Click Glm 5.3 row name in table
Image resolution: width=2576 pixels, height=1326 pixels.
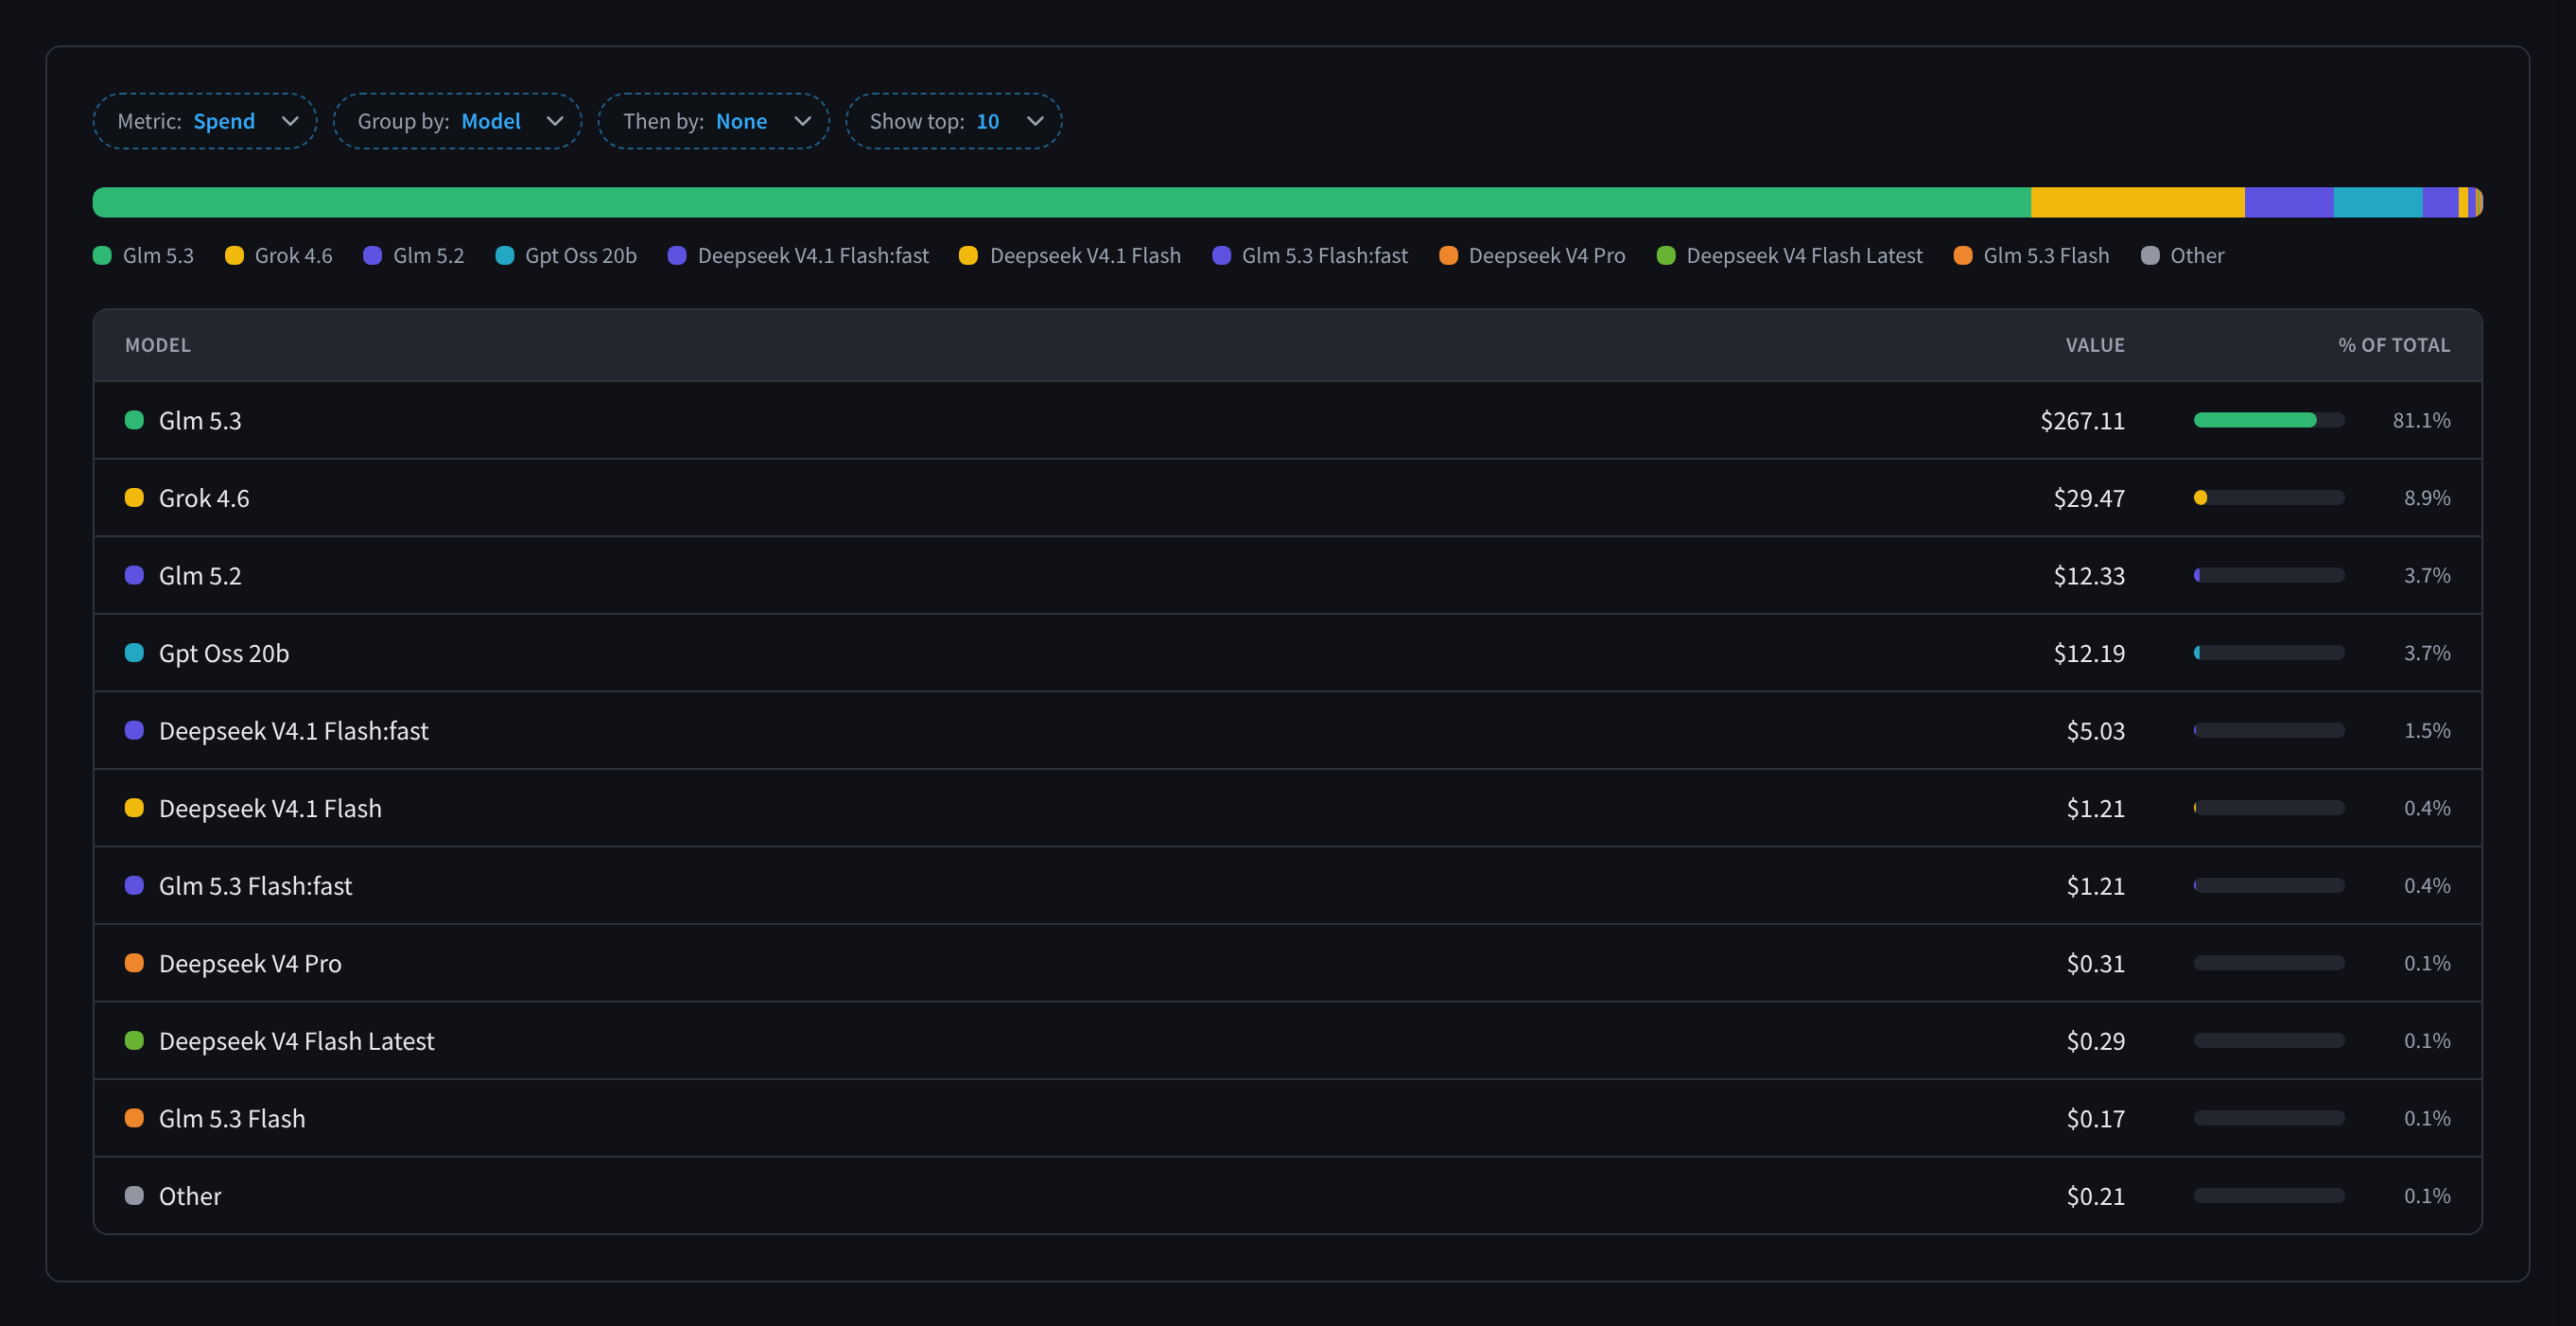[x=200, y=420]
